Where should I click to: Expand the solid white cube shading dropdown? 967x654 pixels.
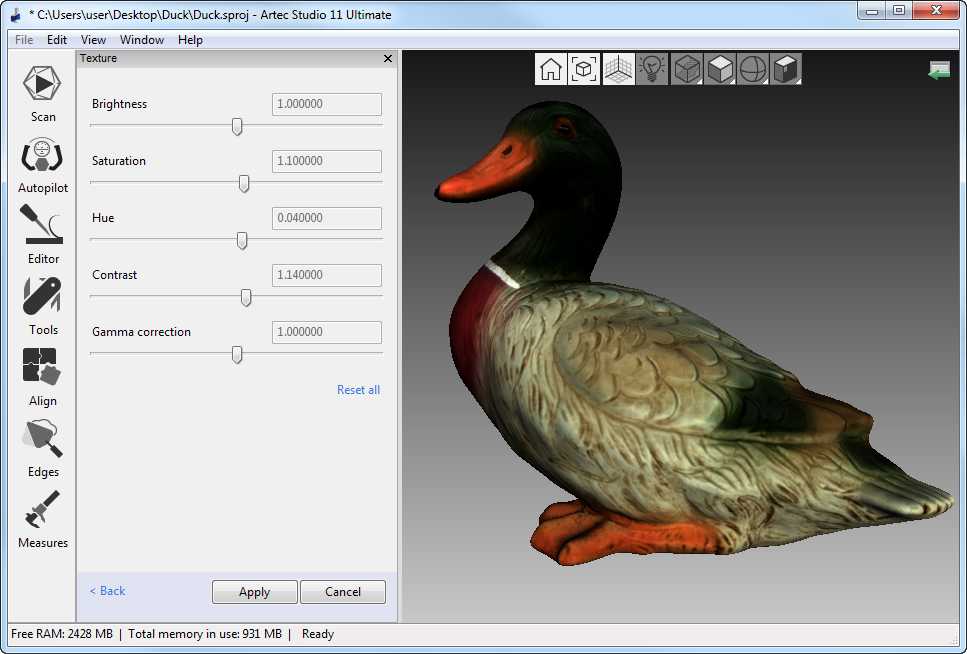coord(720,69)
